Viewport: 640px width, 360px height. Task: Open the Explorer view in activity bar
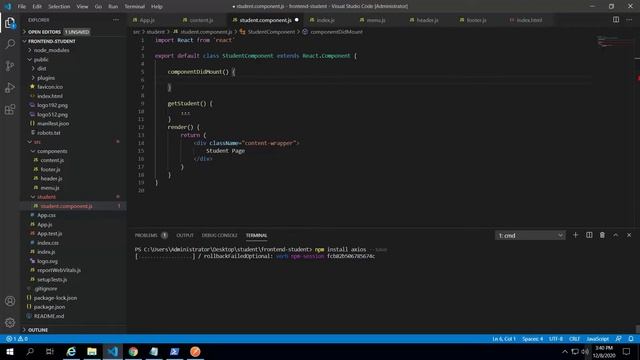click(10, 23)
